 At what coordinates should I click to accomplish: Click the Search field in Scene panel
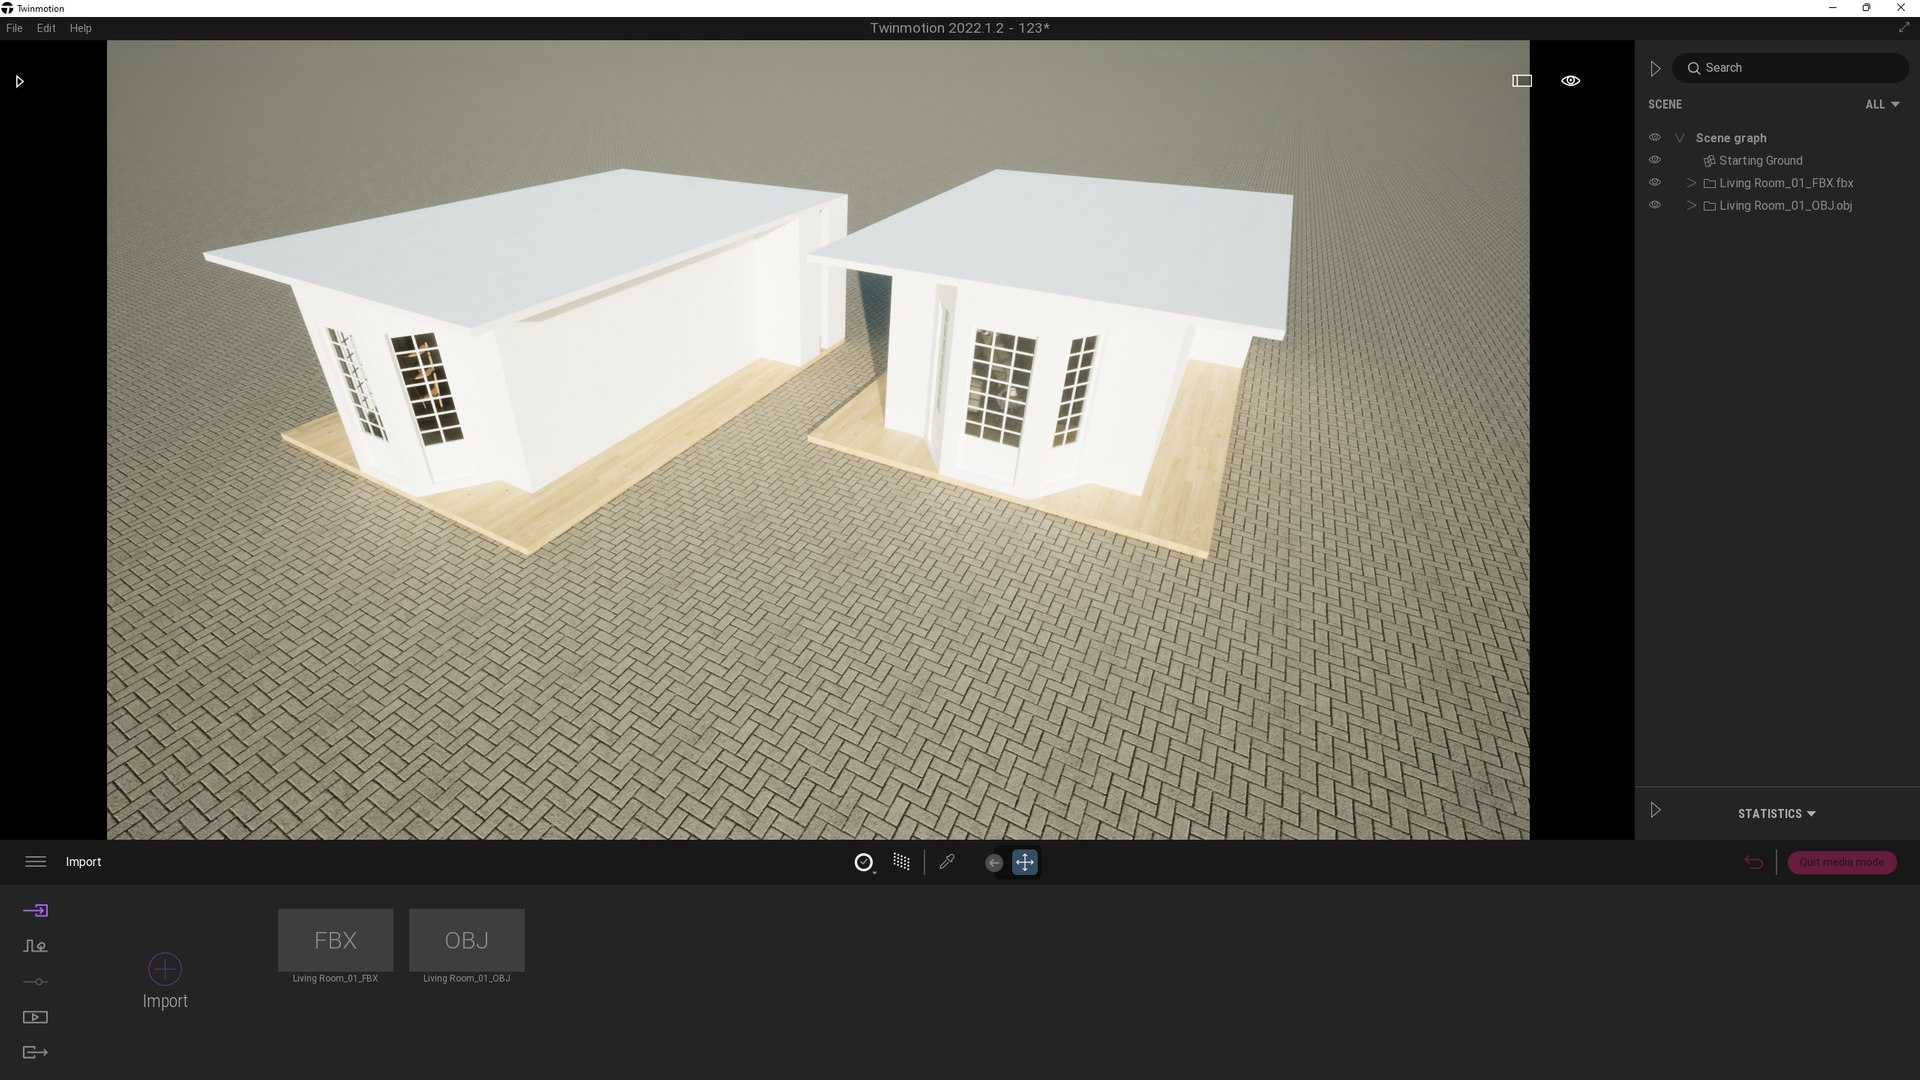pos(1790,68)
